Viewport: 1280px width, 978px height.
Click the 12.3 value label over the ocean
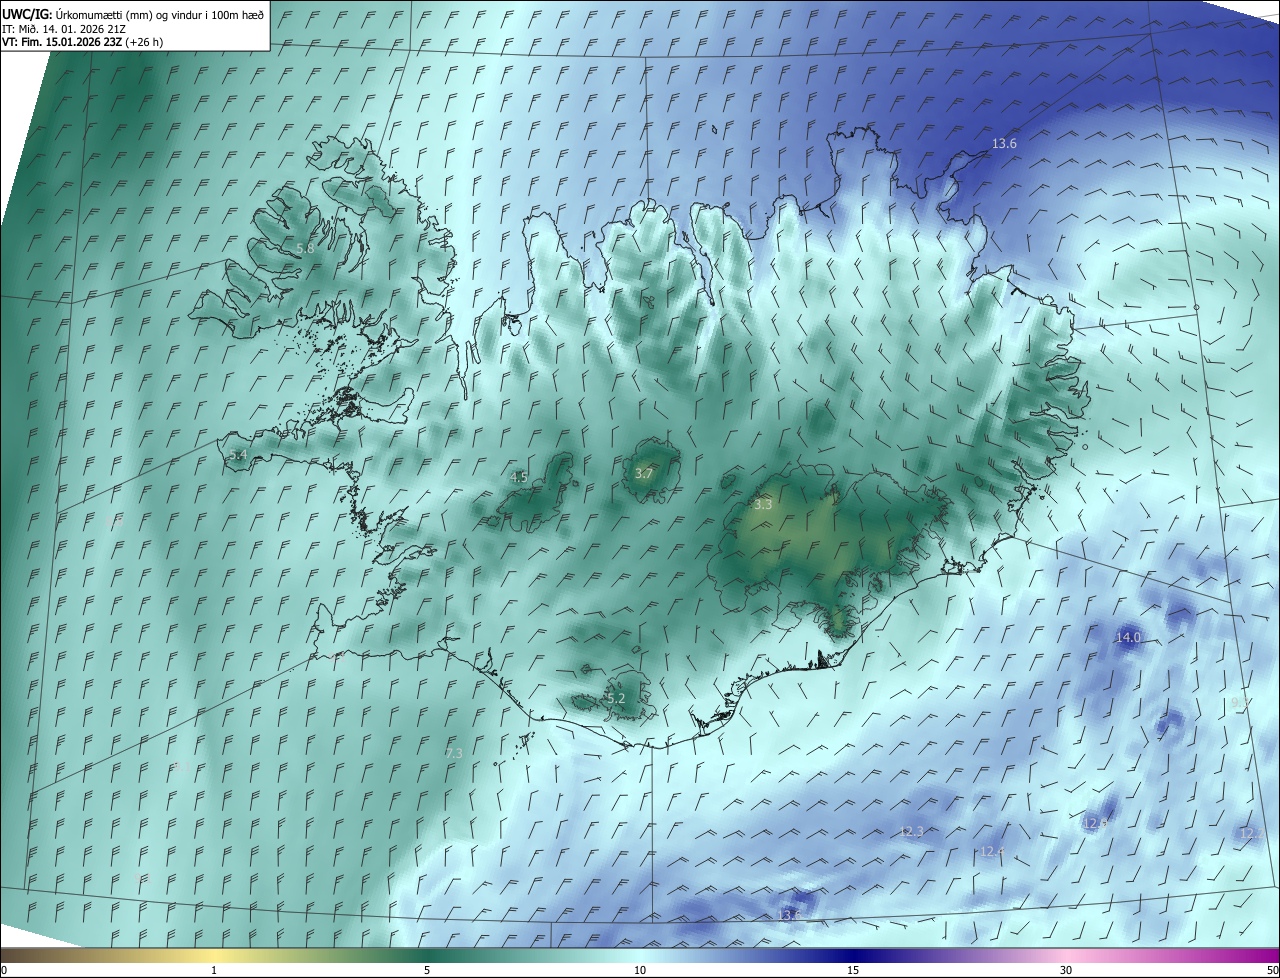(x=911, y=832)
